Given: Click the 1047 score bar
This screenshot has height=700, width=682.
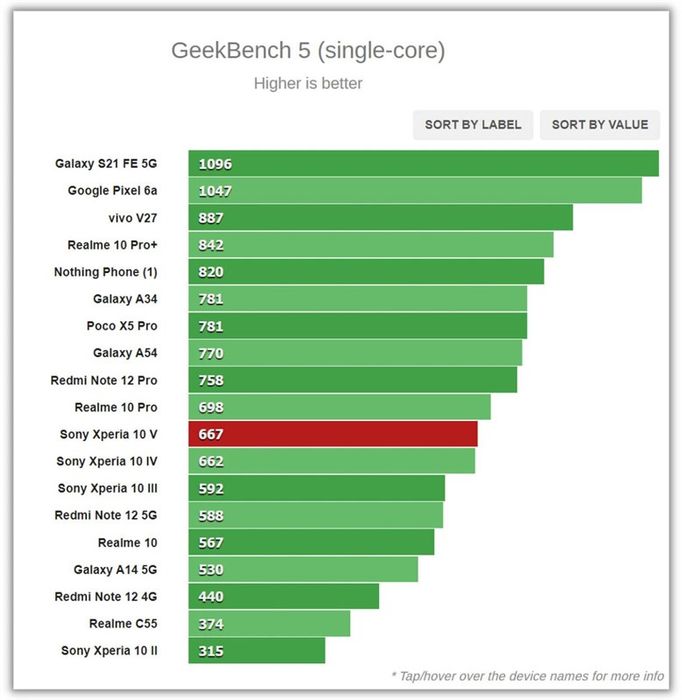Looking at the screenshot, I should pyautogui.click(x=415, y=191).
